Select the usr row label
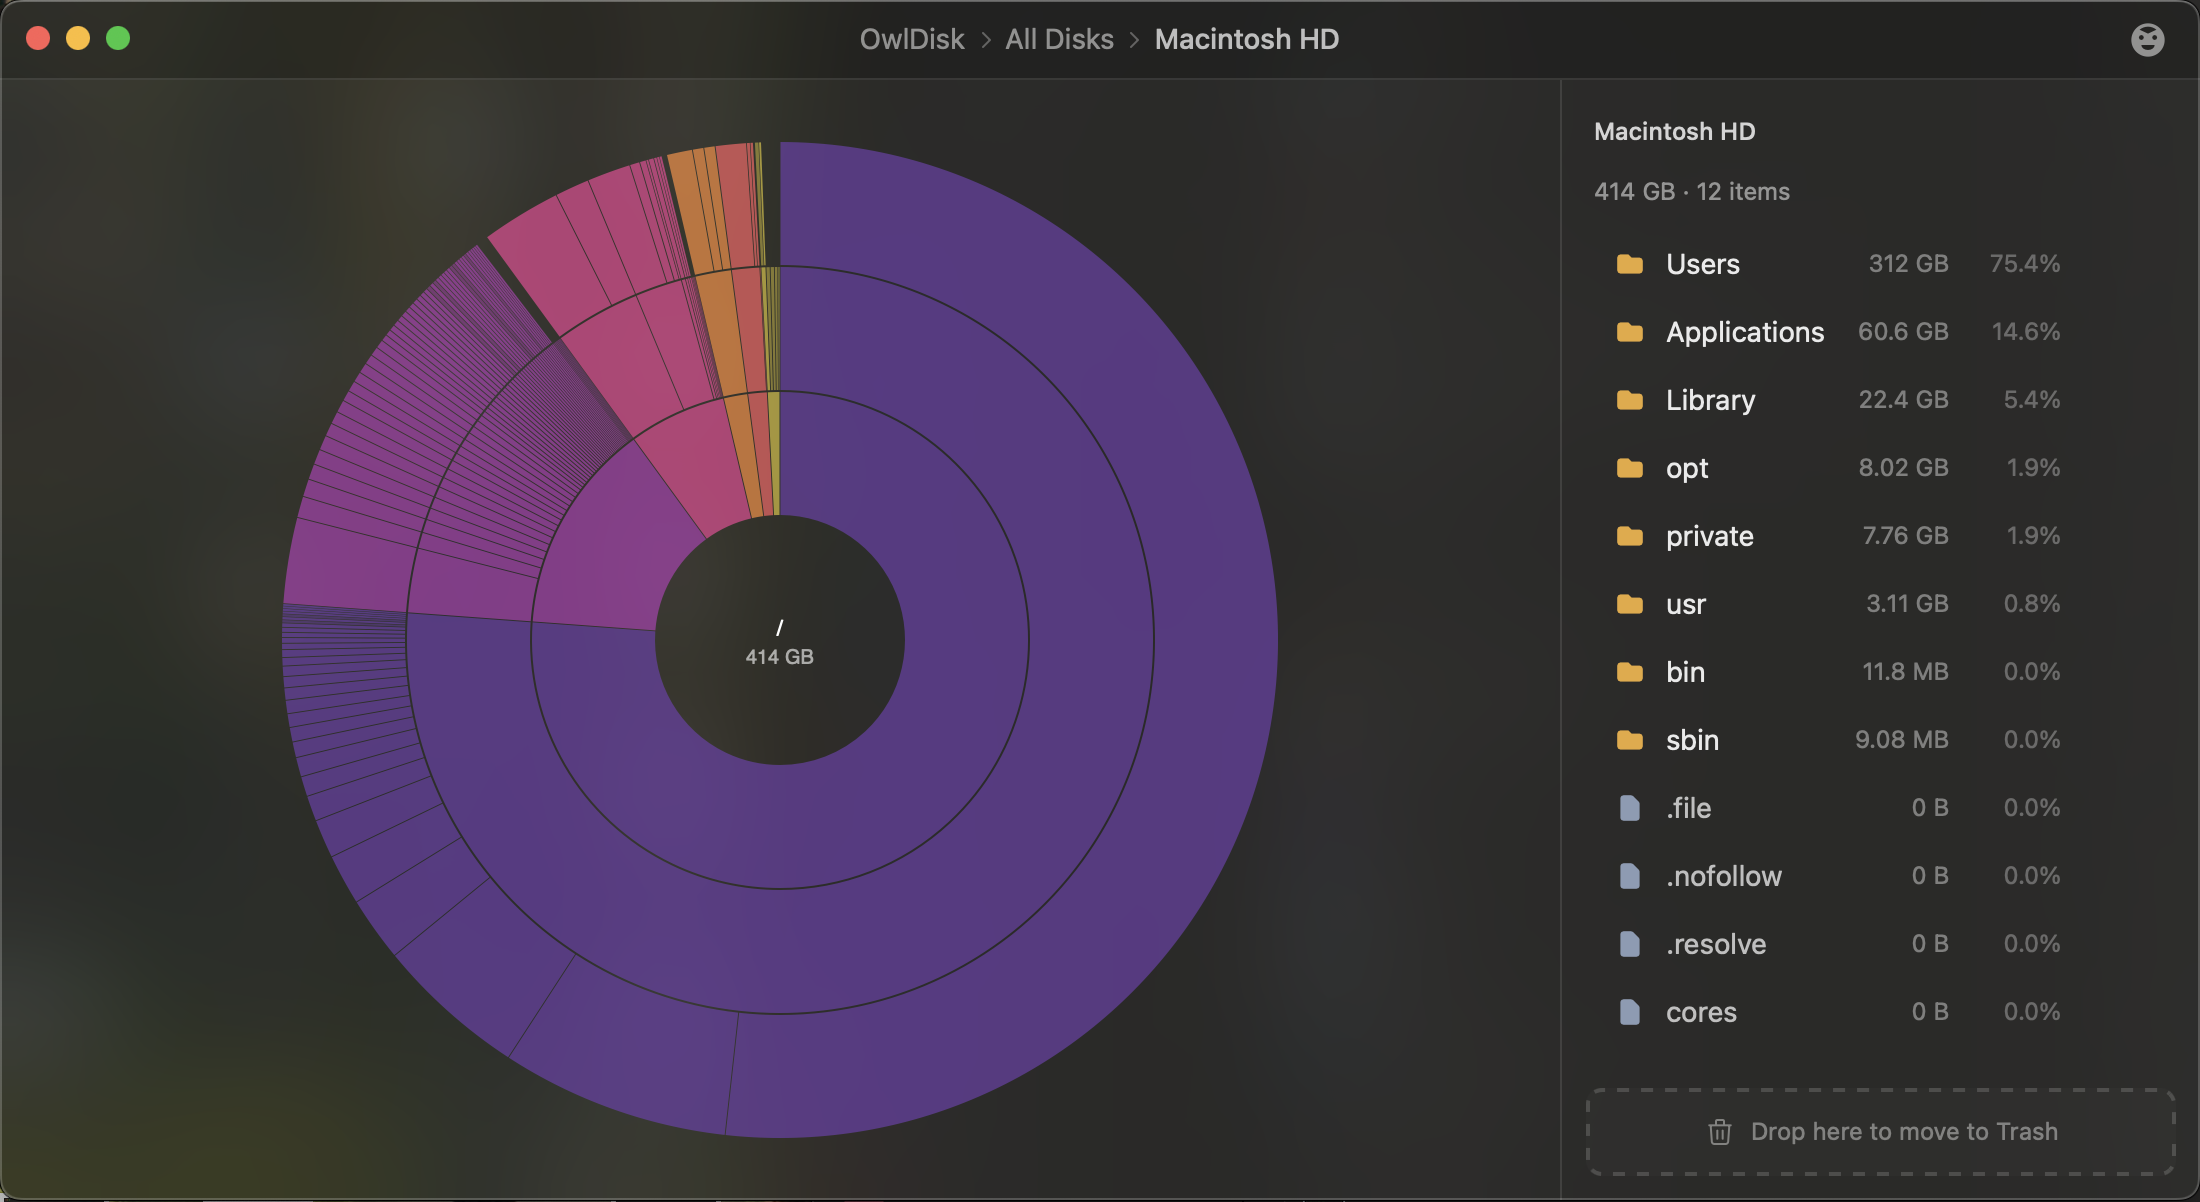 (x=1686, y=604)
